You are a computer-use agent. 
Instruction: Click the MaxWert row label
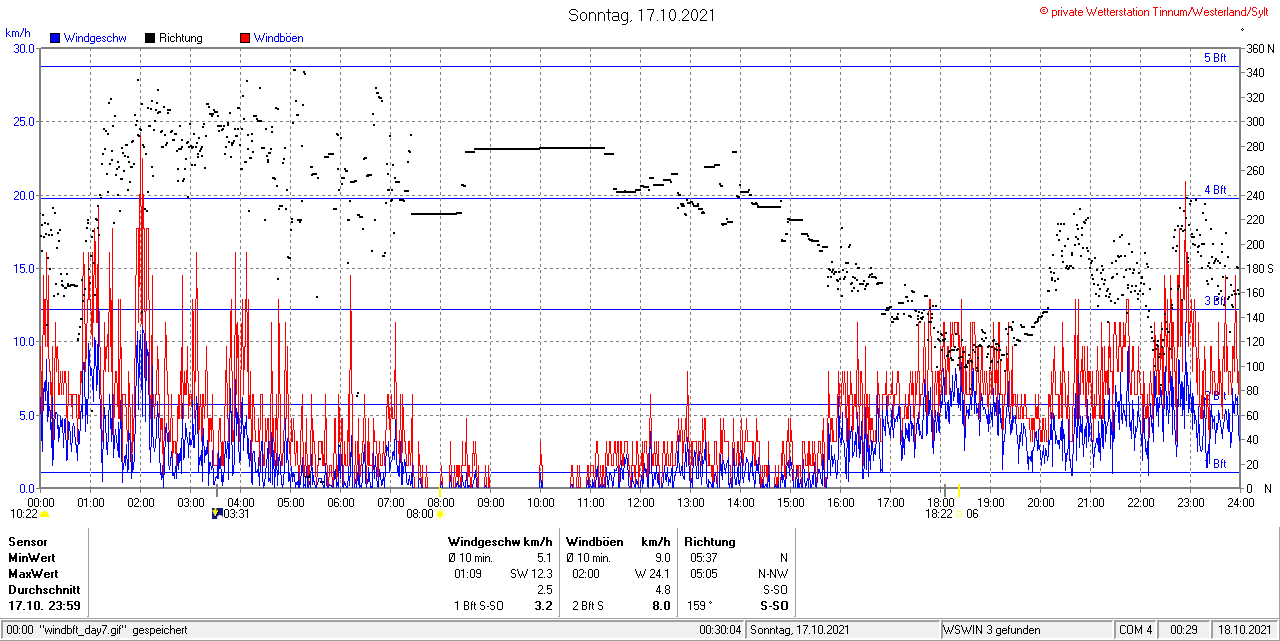tap(35, 574)
